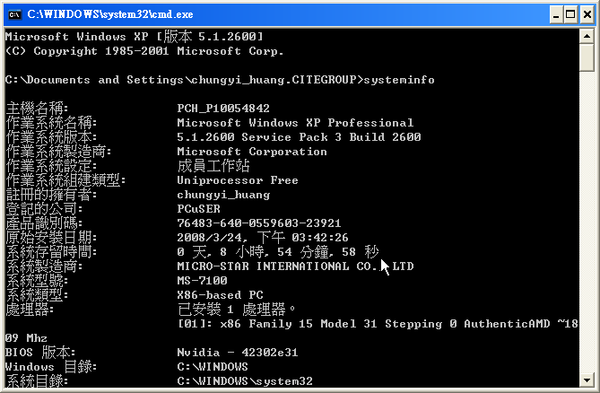Click the typed command 'systeminfo'

pyautogui.click(x=399, y=80)
